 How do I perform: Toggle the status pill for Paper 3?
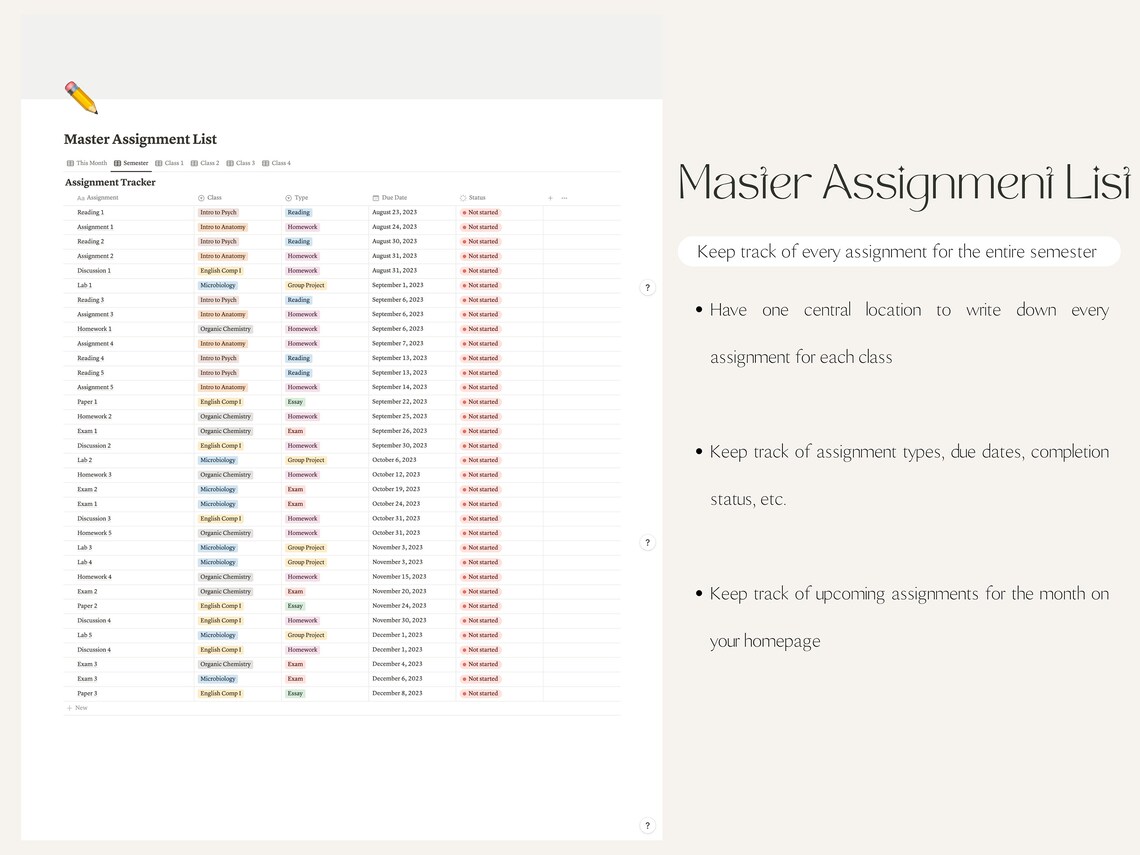480,693
